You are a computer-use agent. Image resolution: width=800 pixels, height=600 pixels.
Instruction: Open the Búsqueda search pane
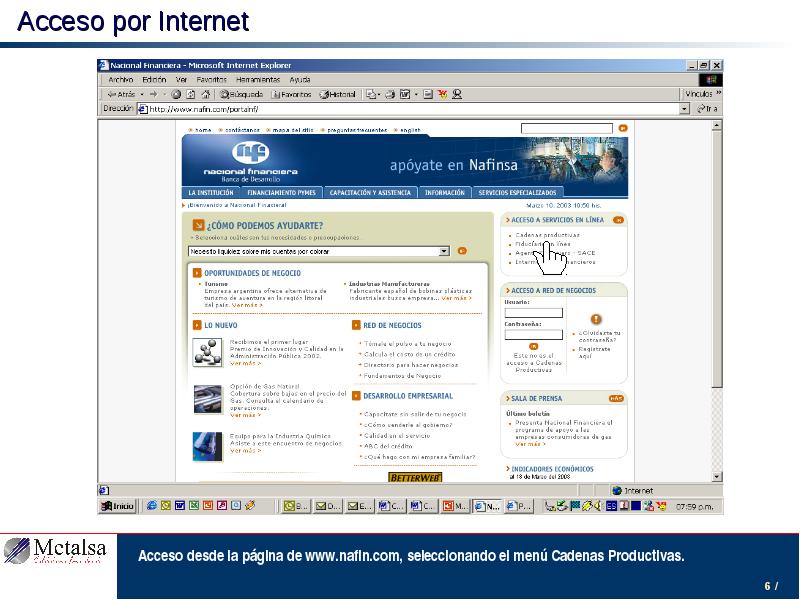click(242, 94)
